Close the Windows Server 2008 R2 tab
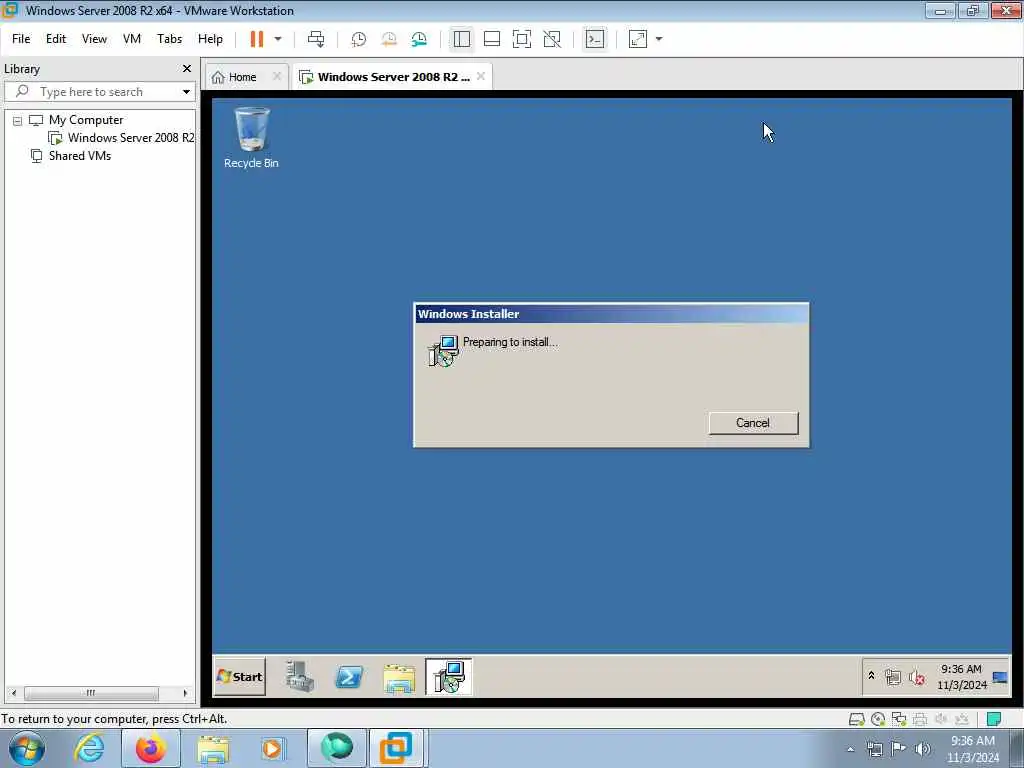The image size is (1024, 768). [481, 76]
